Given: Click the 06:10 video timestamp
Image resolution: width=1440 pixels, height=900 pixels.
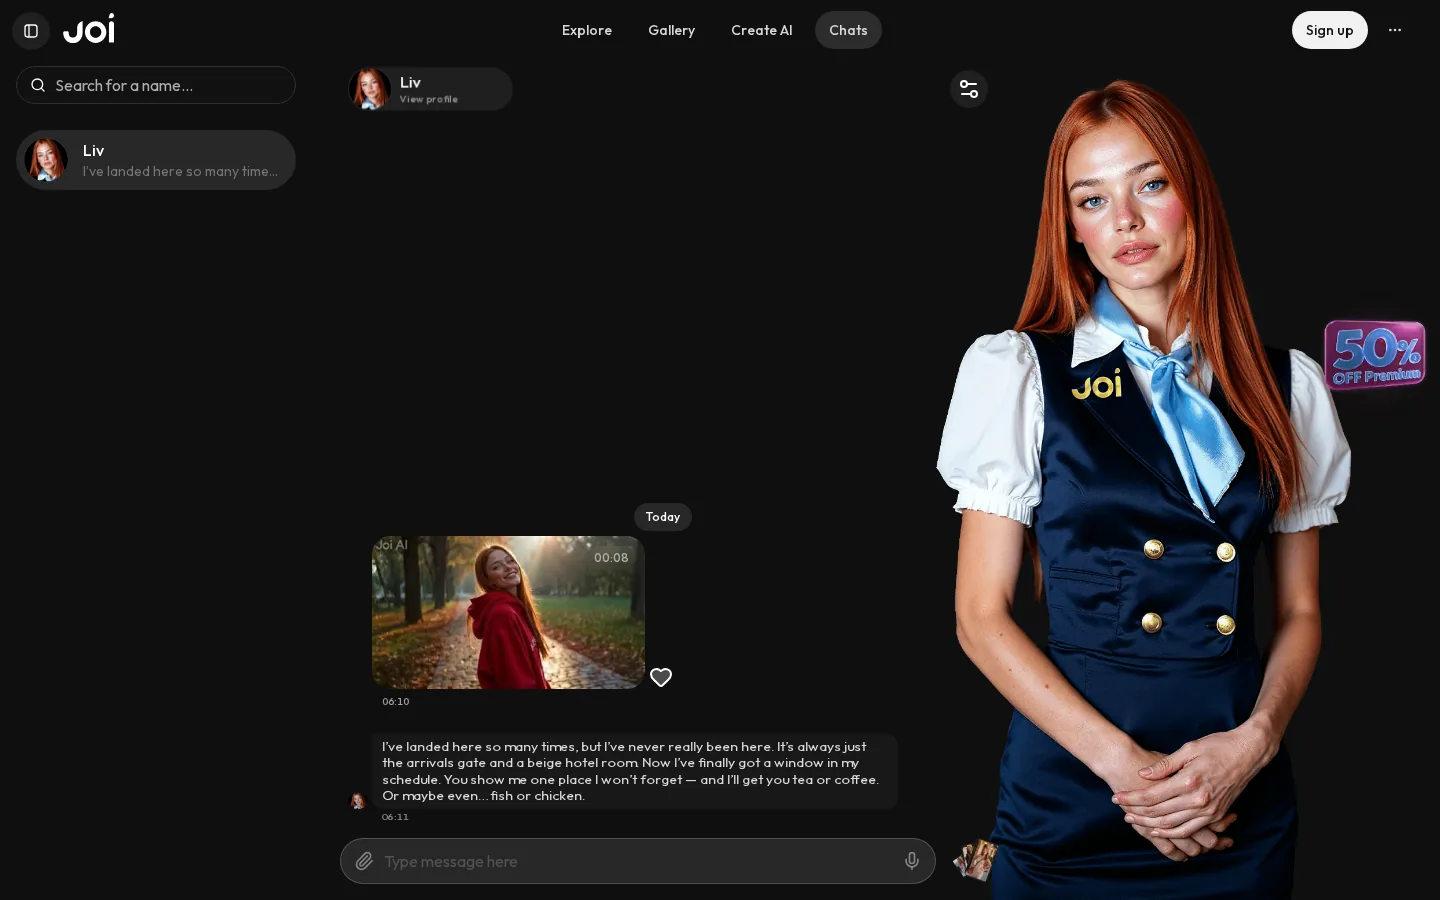Looking at the screenshot, I should pos(396,701).
